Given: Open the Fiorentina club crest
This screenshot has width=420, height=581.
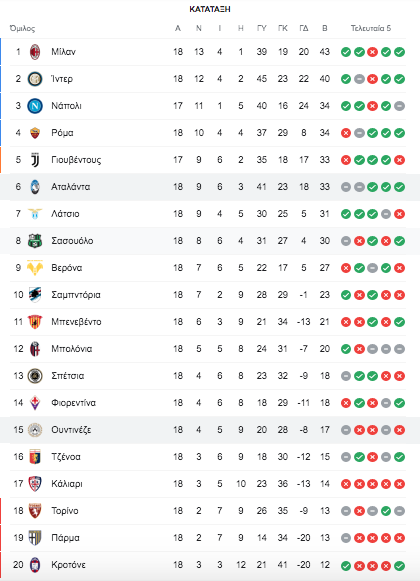Looking at the screenshot, I should (x=35, y=403).
